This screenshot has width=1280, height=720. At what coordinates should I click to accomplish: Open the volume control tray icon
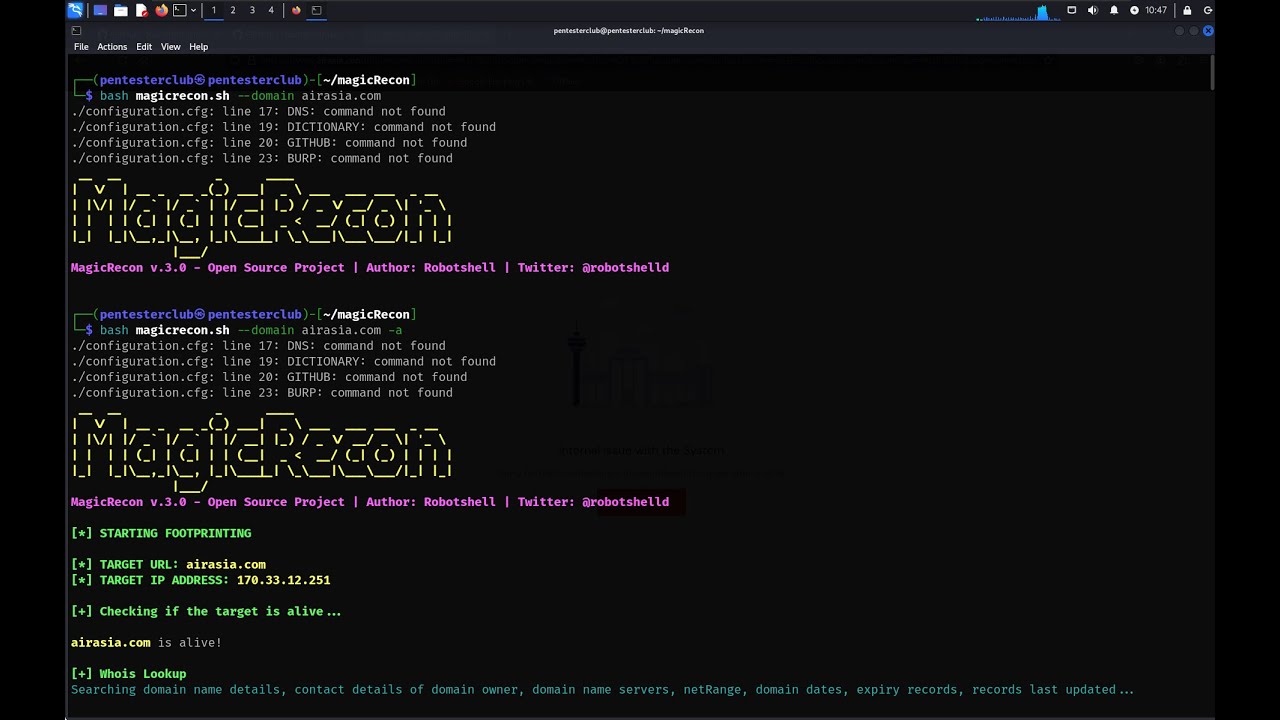click(x=1092, y=10)
